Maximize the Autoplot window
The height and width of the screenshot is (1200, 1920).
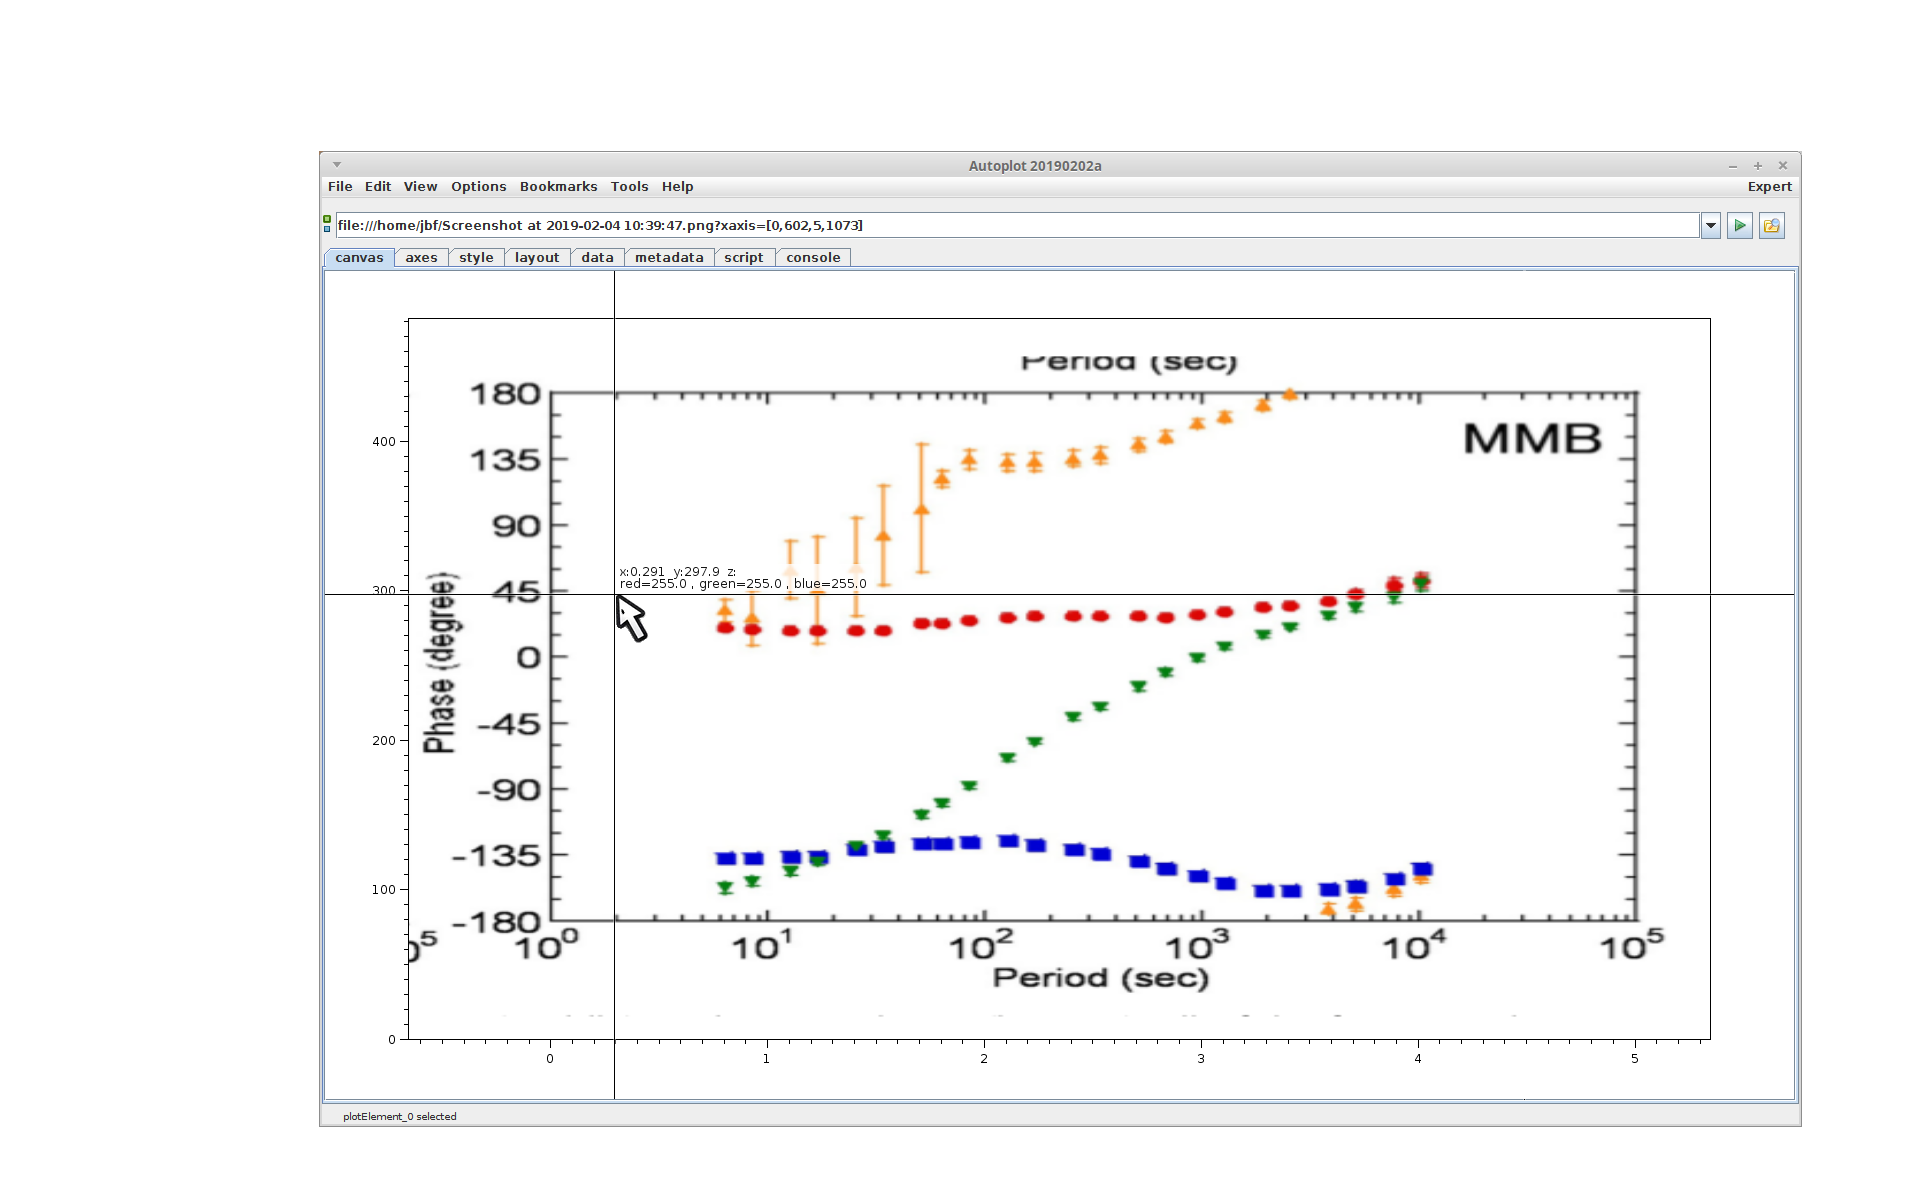point(1757,166)
